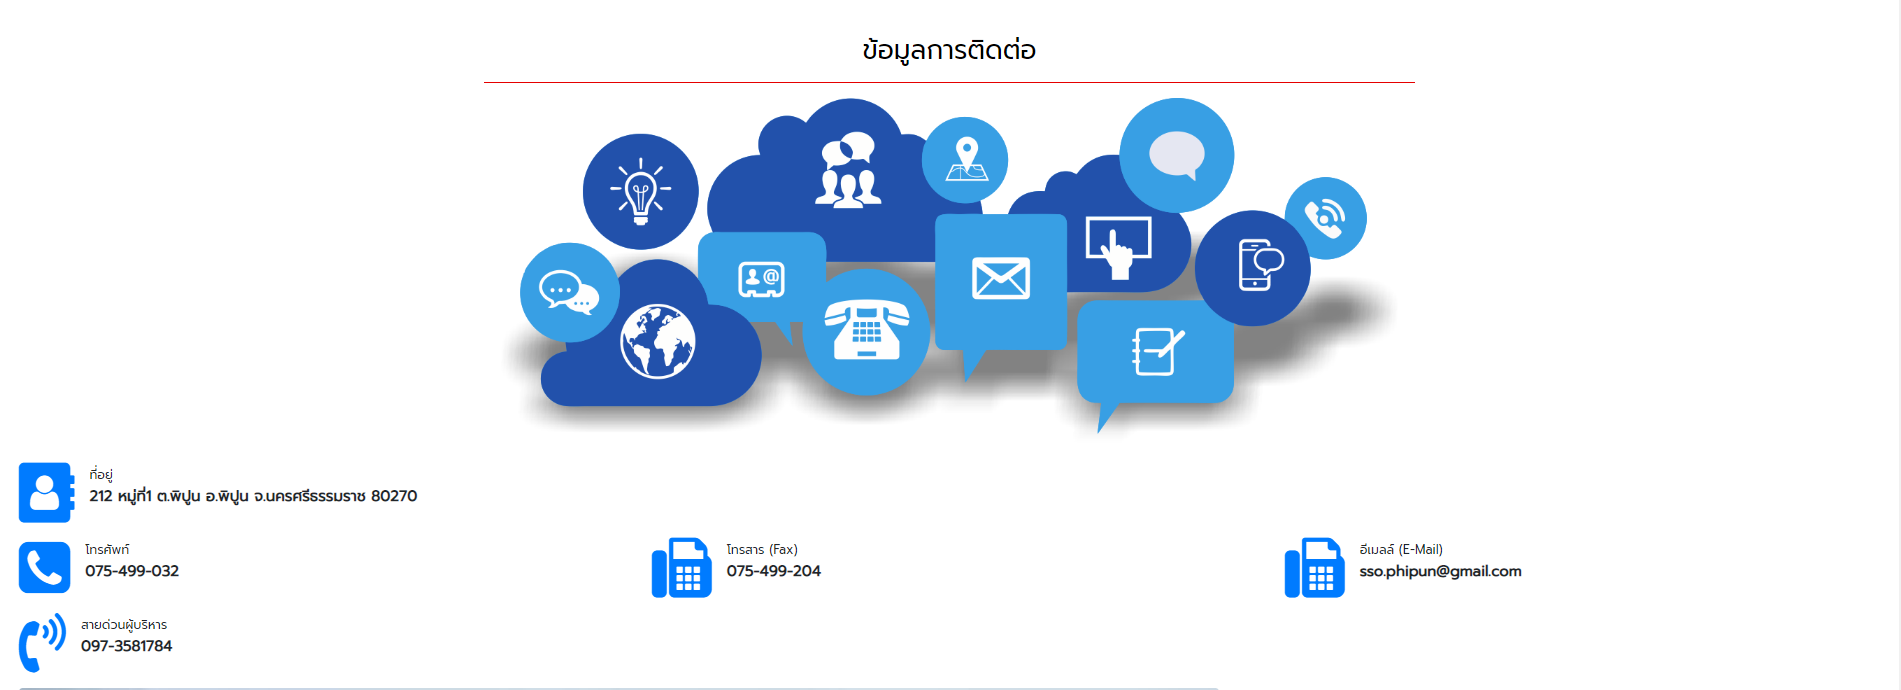Click the map location pin circle
The width and height of the screenshot is (1901, 690).
tap(965, 160)
